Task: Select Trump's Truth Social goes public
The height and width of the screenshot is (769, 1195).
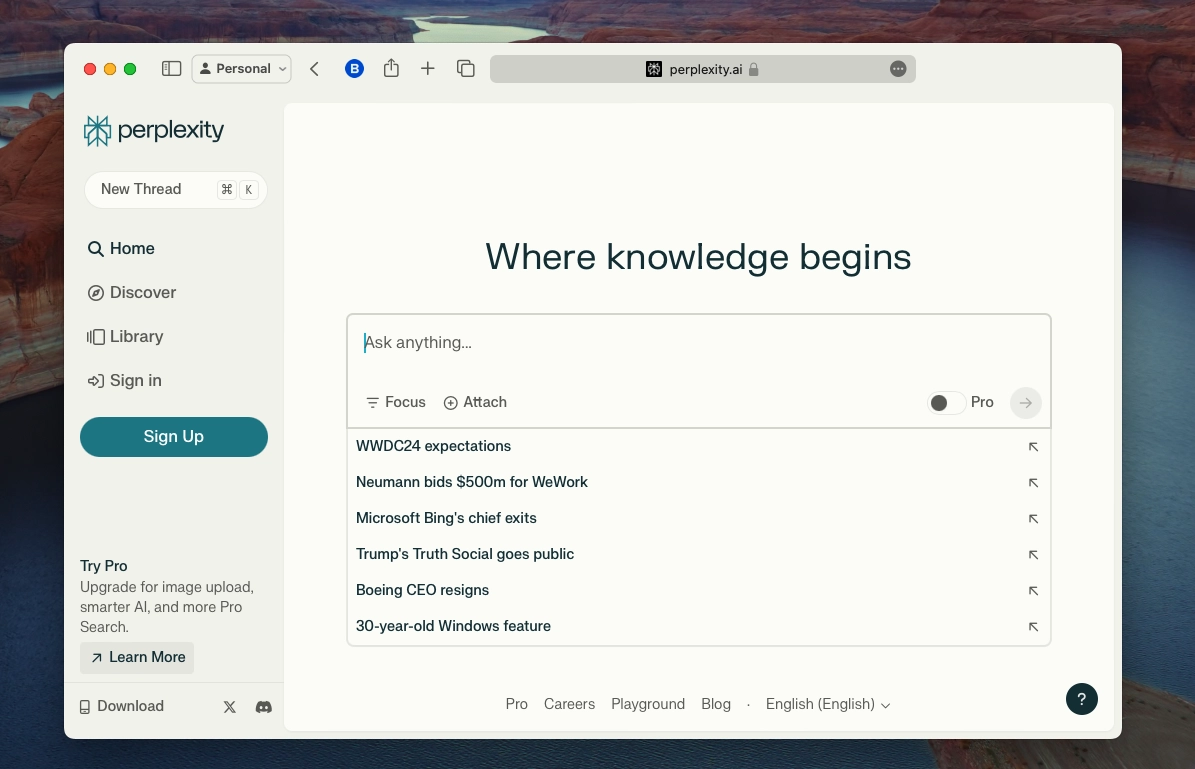Action: coord(699,554)
